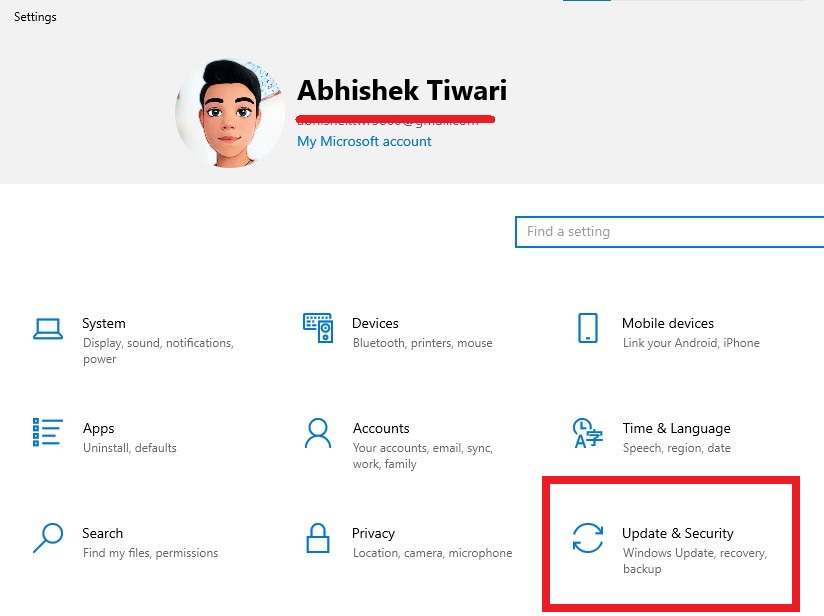This screenshot has width=824, height=616.
Task: Click 'Display, sound, notifications, power' description
Action: coord(158,351)
